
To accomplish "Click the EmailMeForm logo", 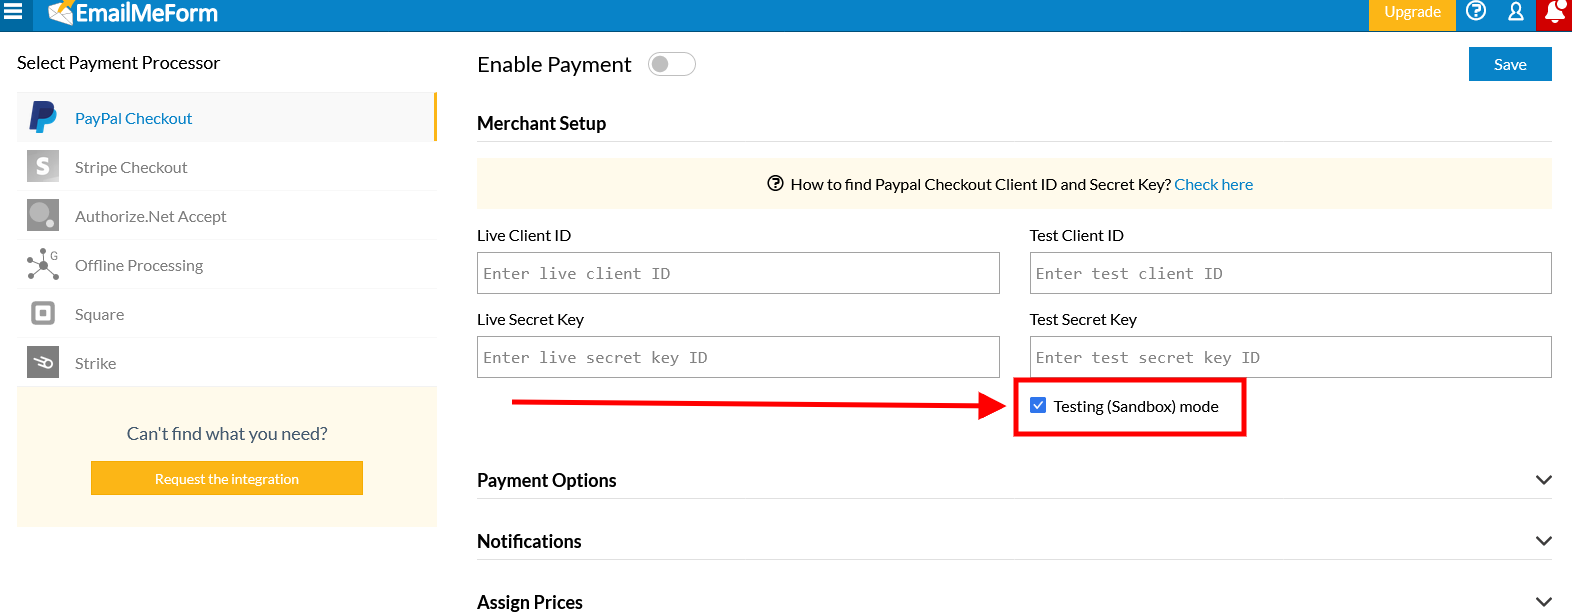I will tap(133, 13).
